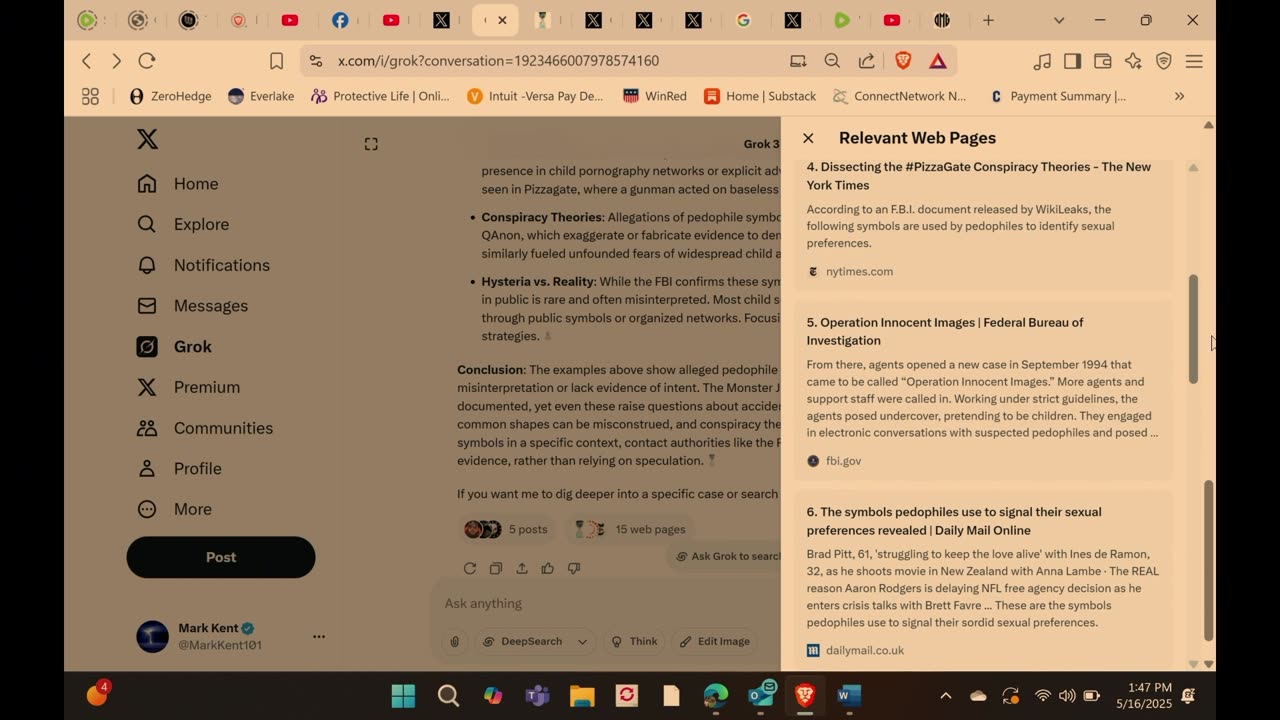This screenshot has width=1280, height=720.
Task: Show the 15 web pages sources
Action: [x=631, y=529]
